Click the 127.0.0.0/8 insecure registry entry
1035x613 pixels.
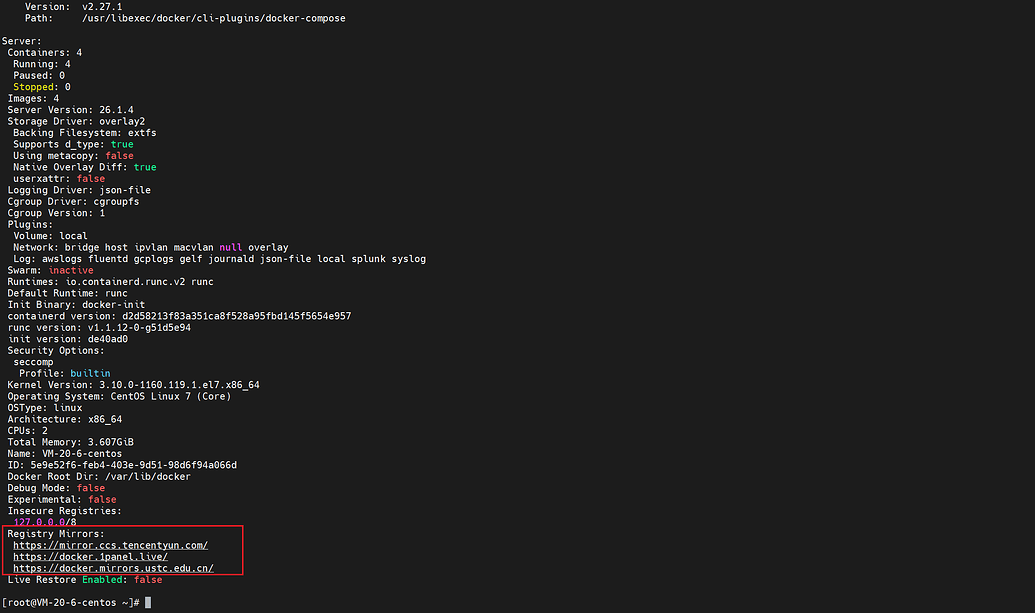click(x=45, y=522)
